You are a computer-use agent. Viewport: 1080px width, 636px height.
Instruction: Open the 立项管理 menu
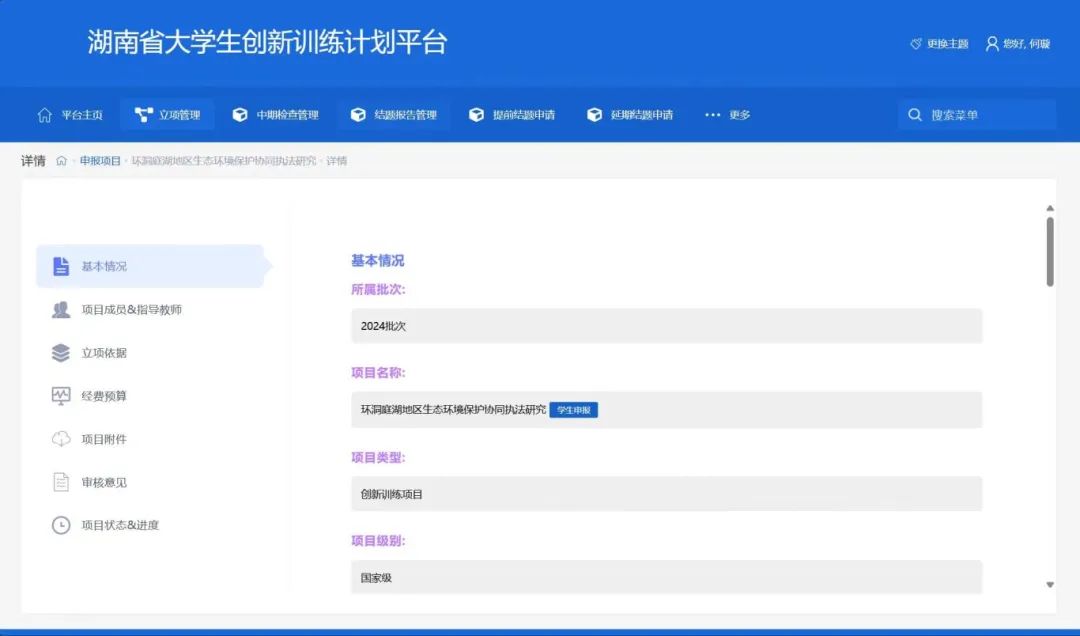[168, 115]
